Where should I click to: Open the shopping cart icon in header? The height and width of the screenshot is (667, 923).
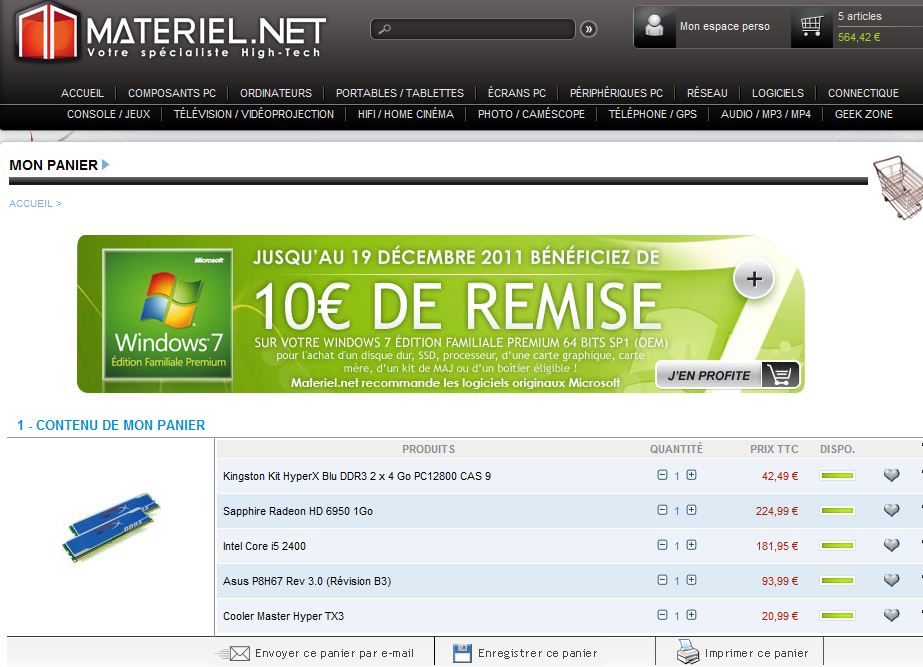(x=811, y=27)
